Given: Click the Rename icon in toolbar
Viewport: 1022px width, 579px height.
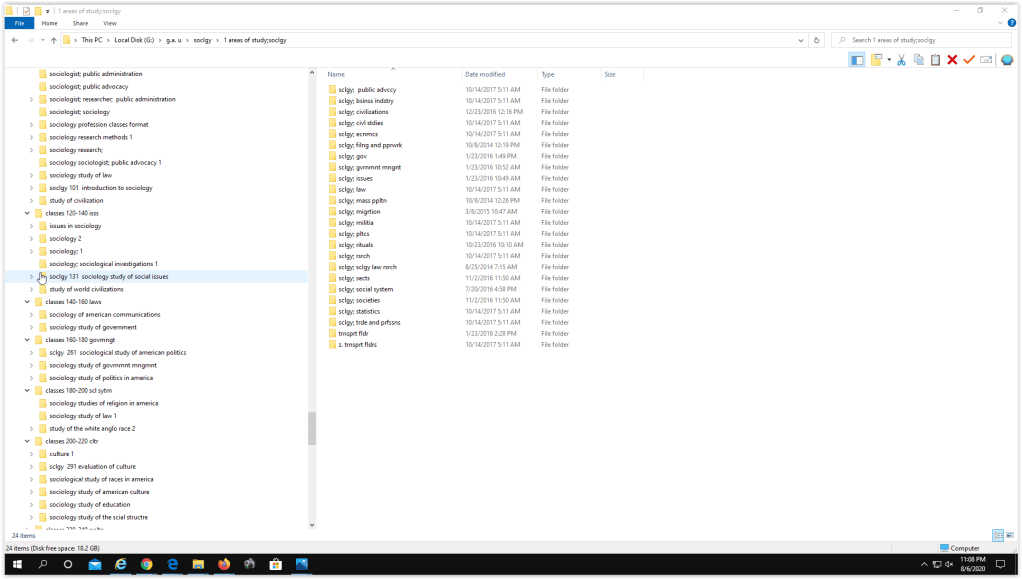Looking at the screenshot, I should tap(986, 60).
